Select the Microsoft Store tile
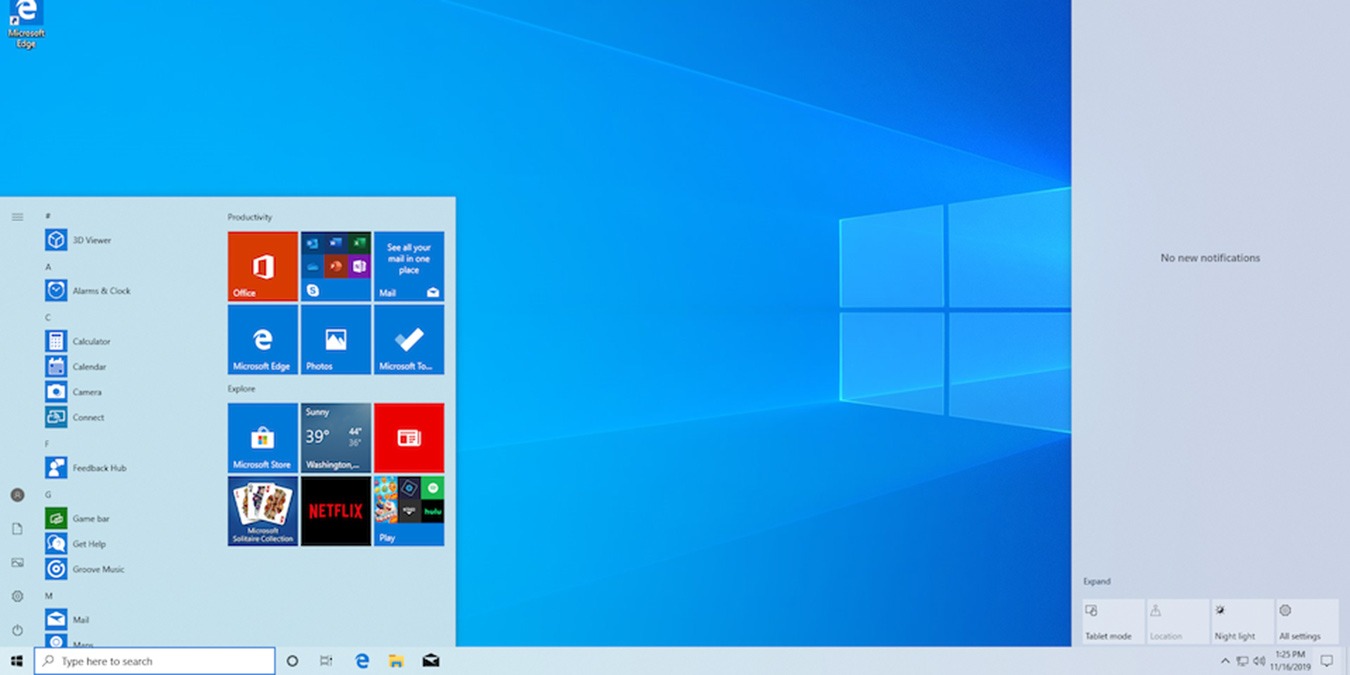Viewport: 1350px width, 675px height. click(x=262, y=437)
